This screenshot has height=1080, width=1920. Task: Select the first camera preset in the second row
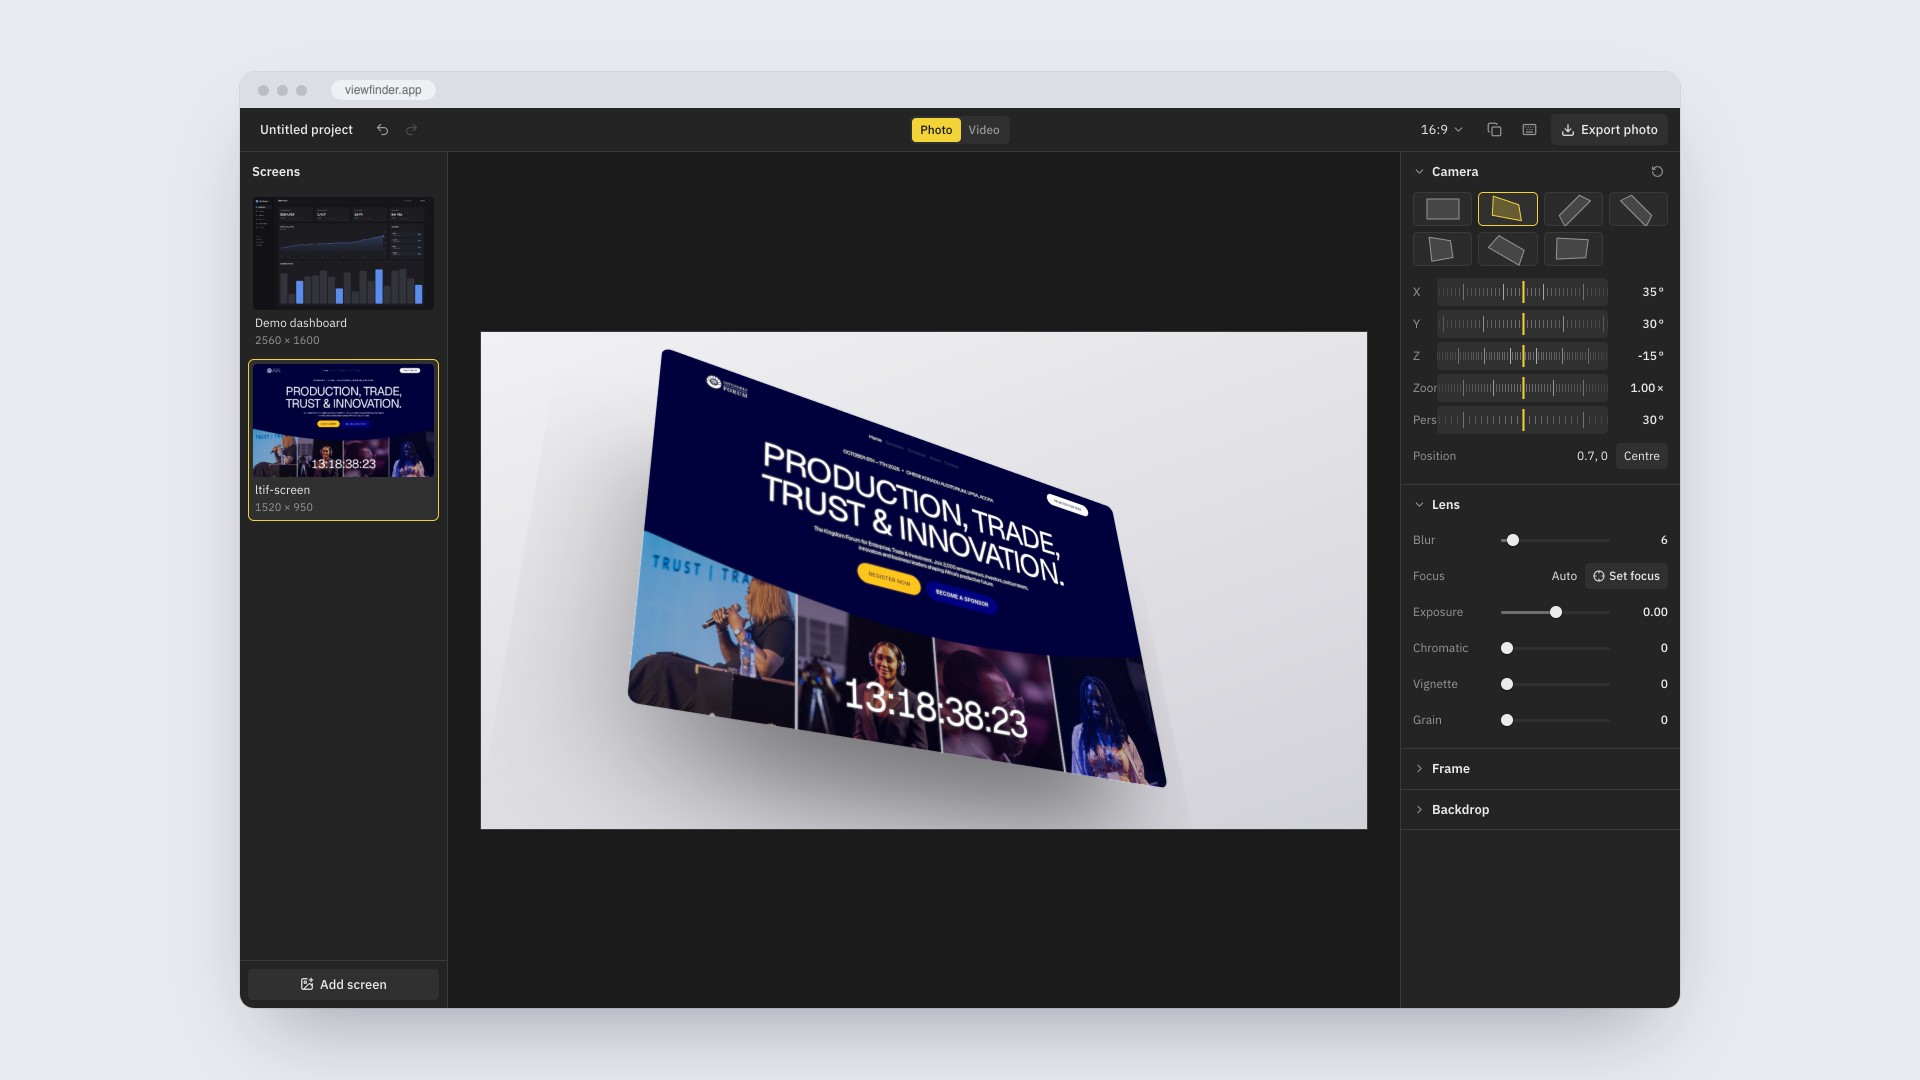tap(1442, 249)
